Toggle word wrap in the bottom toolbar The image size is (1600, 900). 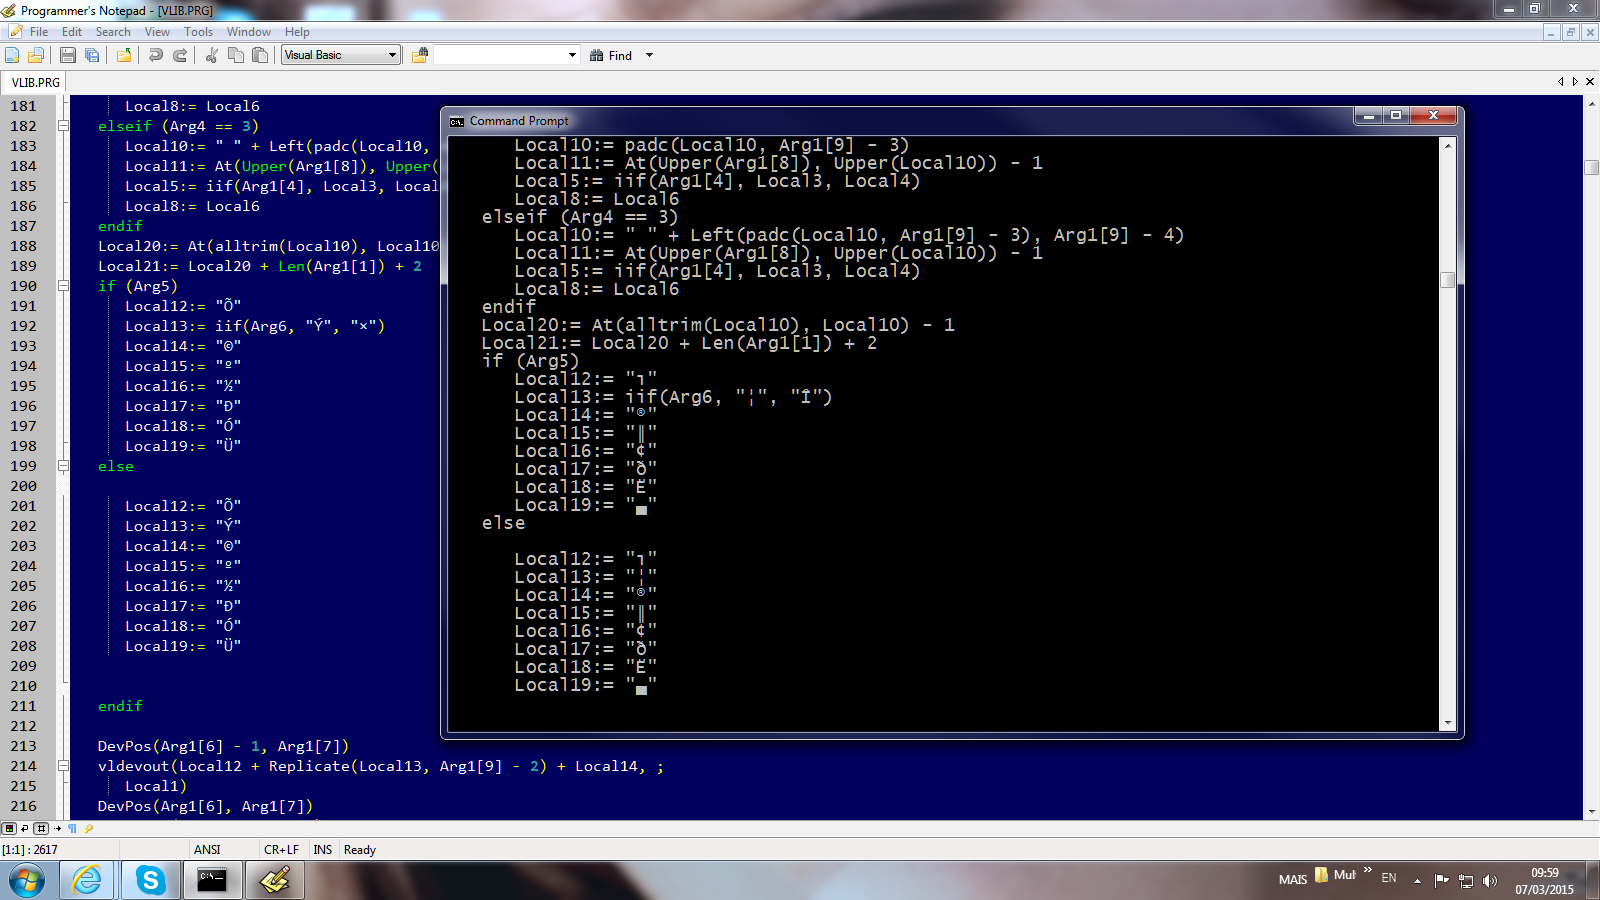point(25,828)
